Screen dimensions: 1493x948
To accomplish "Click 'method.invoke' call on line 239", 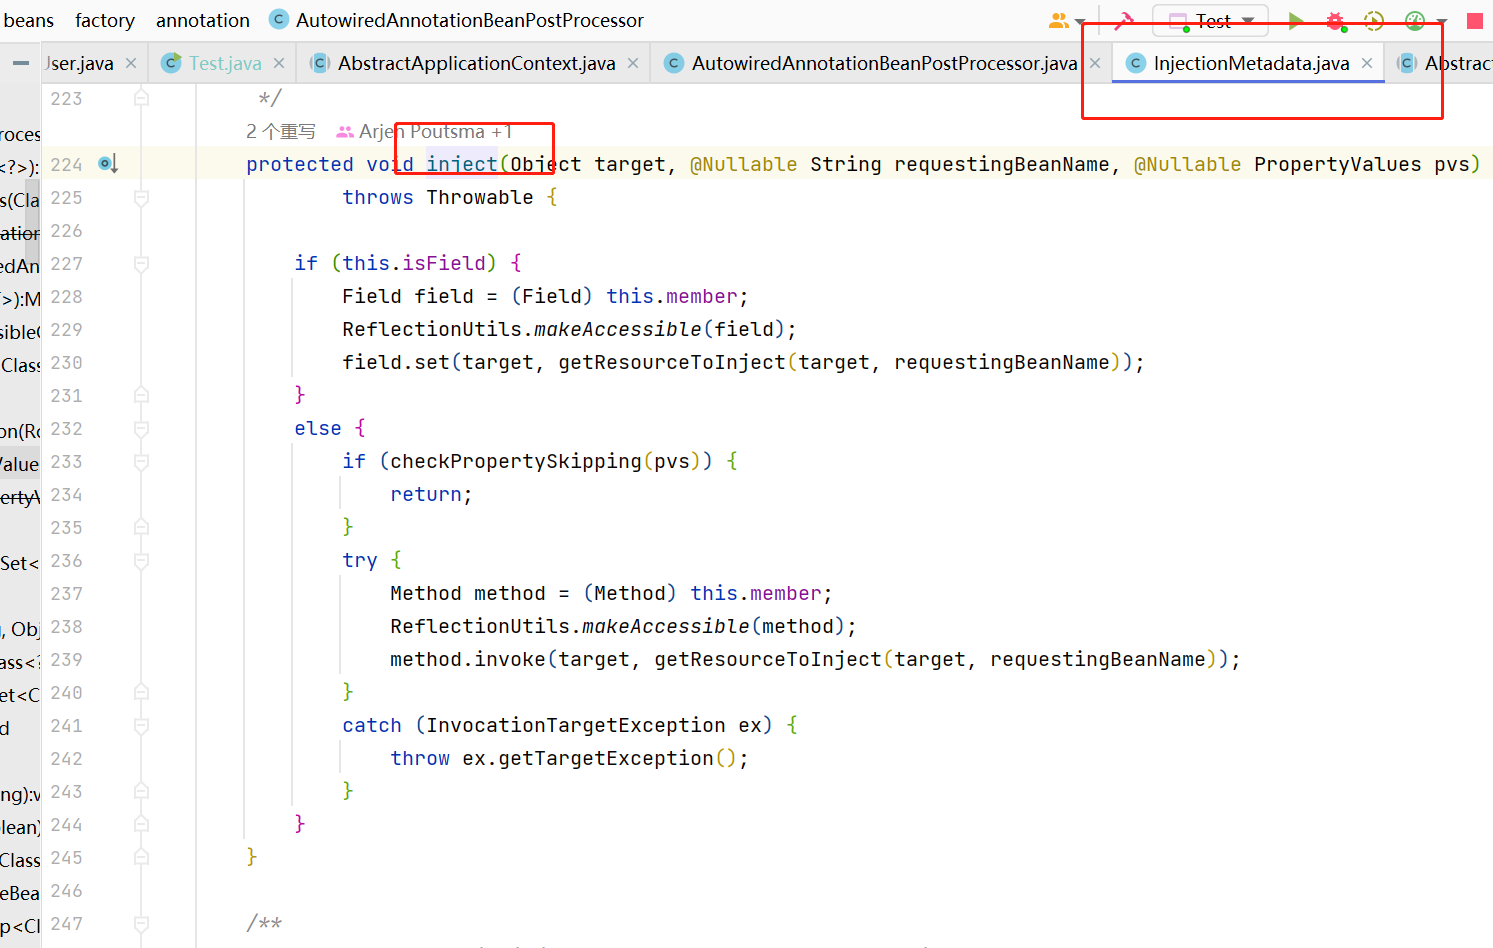I will coord(468,659).
